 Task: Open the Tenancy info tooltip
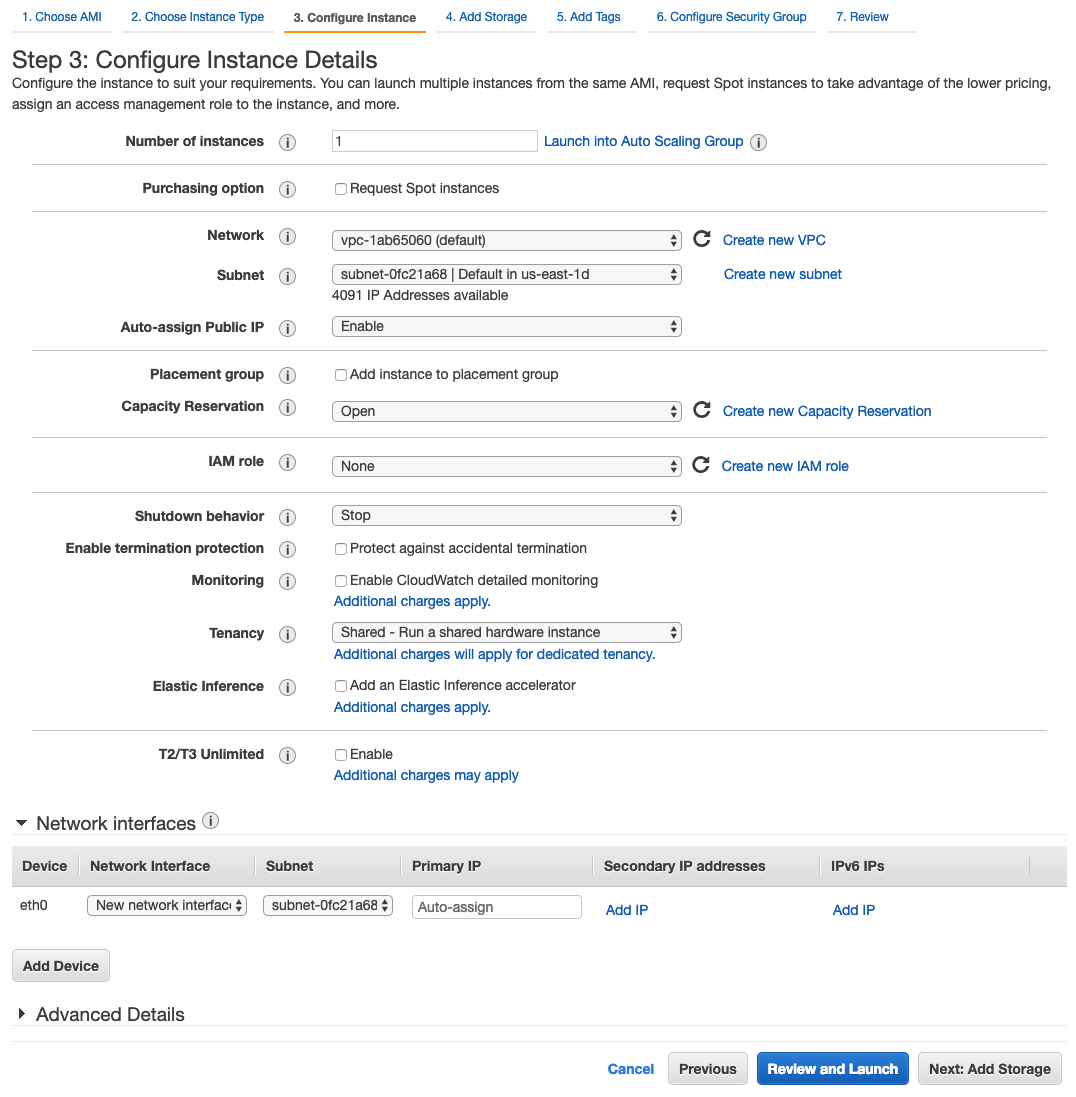(287, 633)
